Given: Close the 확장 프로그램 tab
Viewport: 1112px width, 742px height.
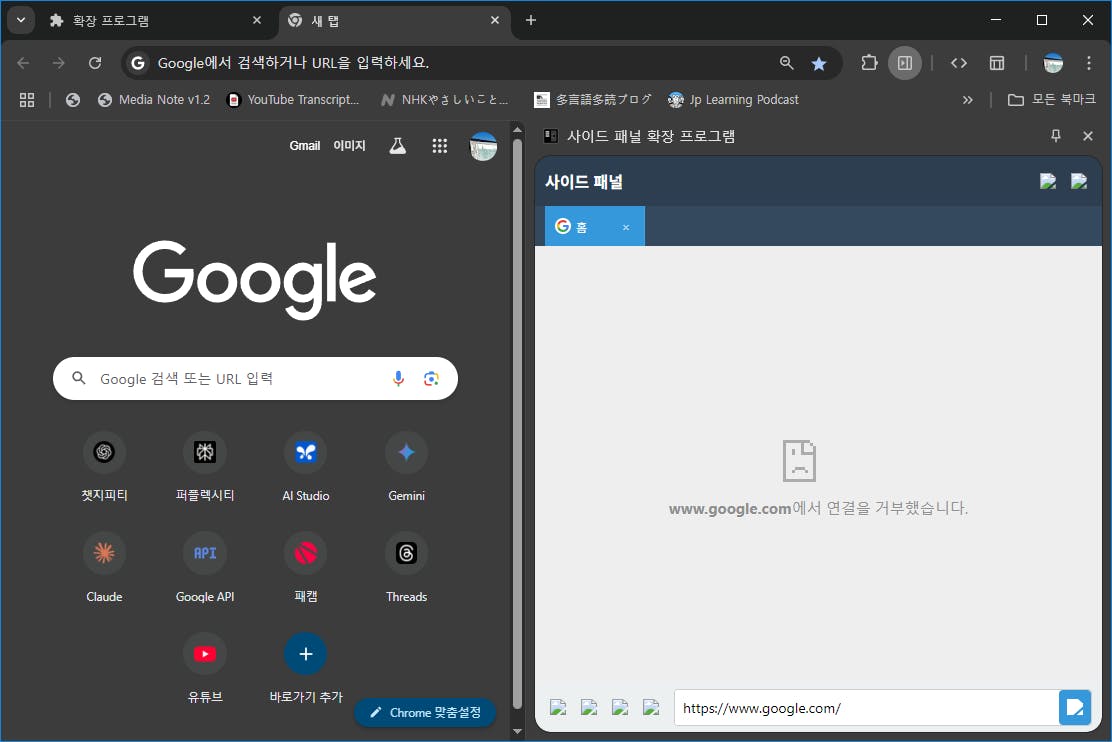Looking at the screenshot, I should coord(257,21).
